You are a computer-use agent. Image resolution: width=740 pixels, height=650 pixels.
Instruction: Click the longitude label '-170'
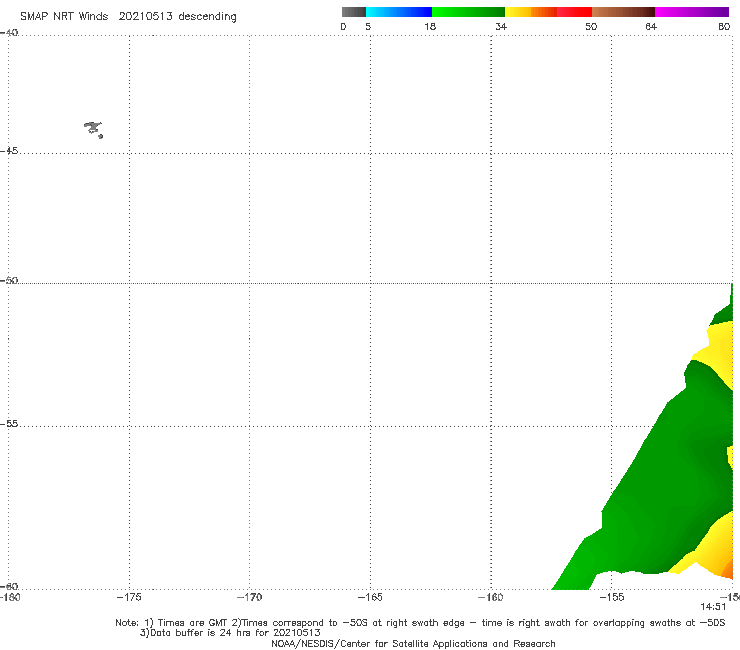coord(249,597)
